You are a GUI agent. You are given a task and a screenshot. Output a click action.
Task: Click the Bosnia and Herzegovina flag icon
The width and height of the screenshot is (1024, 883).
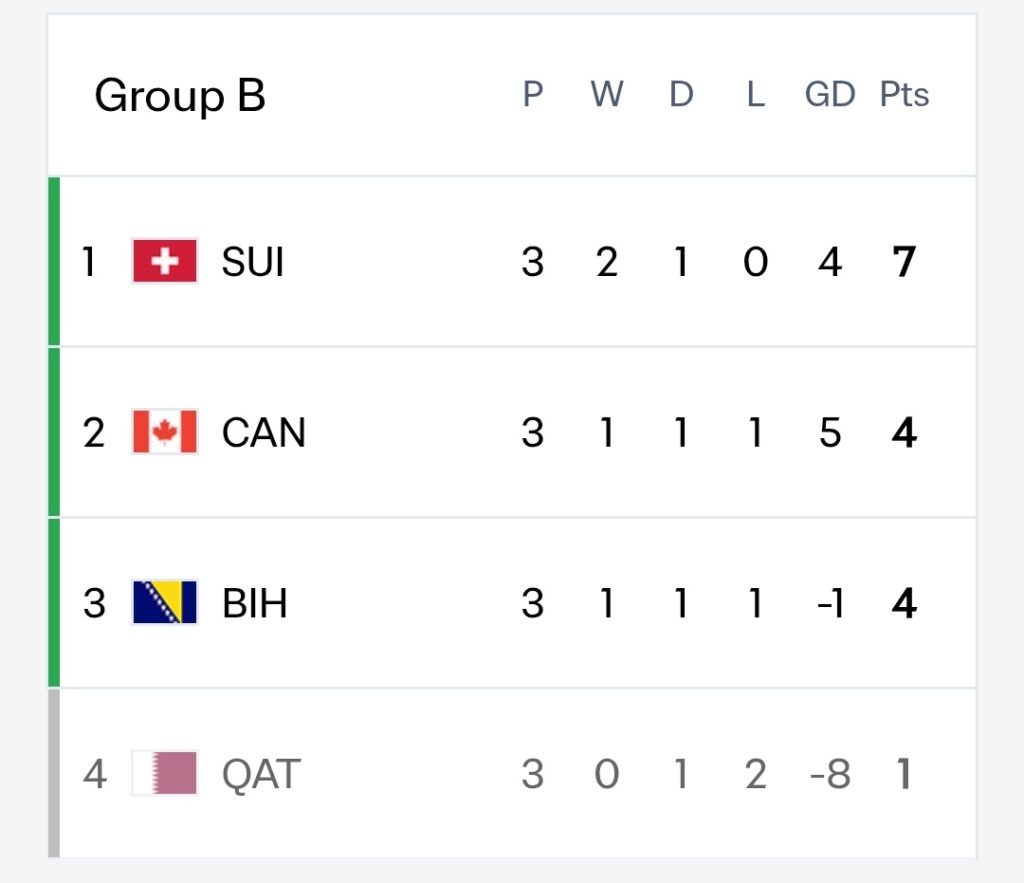click(x=165, y=602)
